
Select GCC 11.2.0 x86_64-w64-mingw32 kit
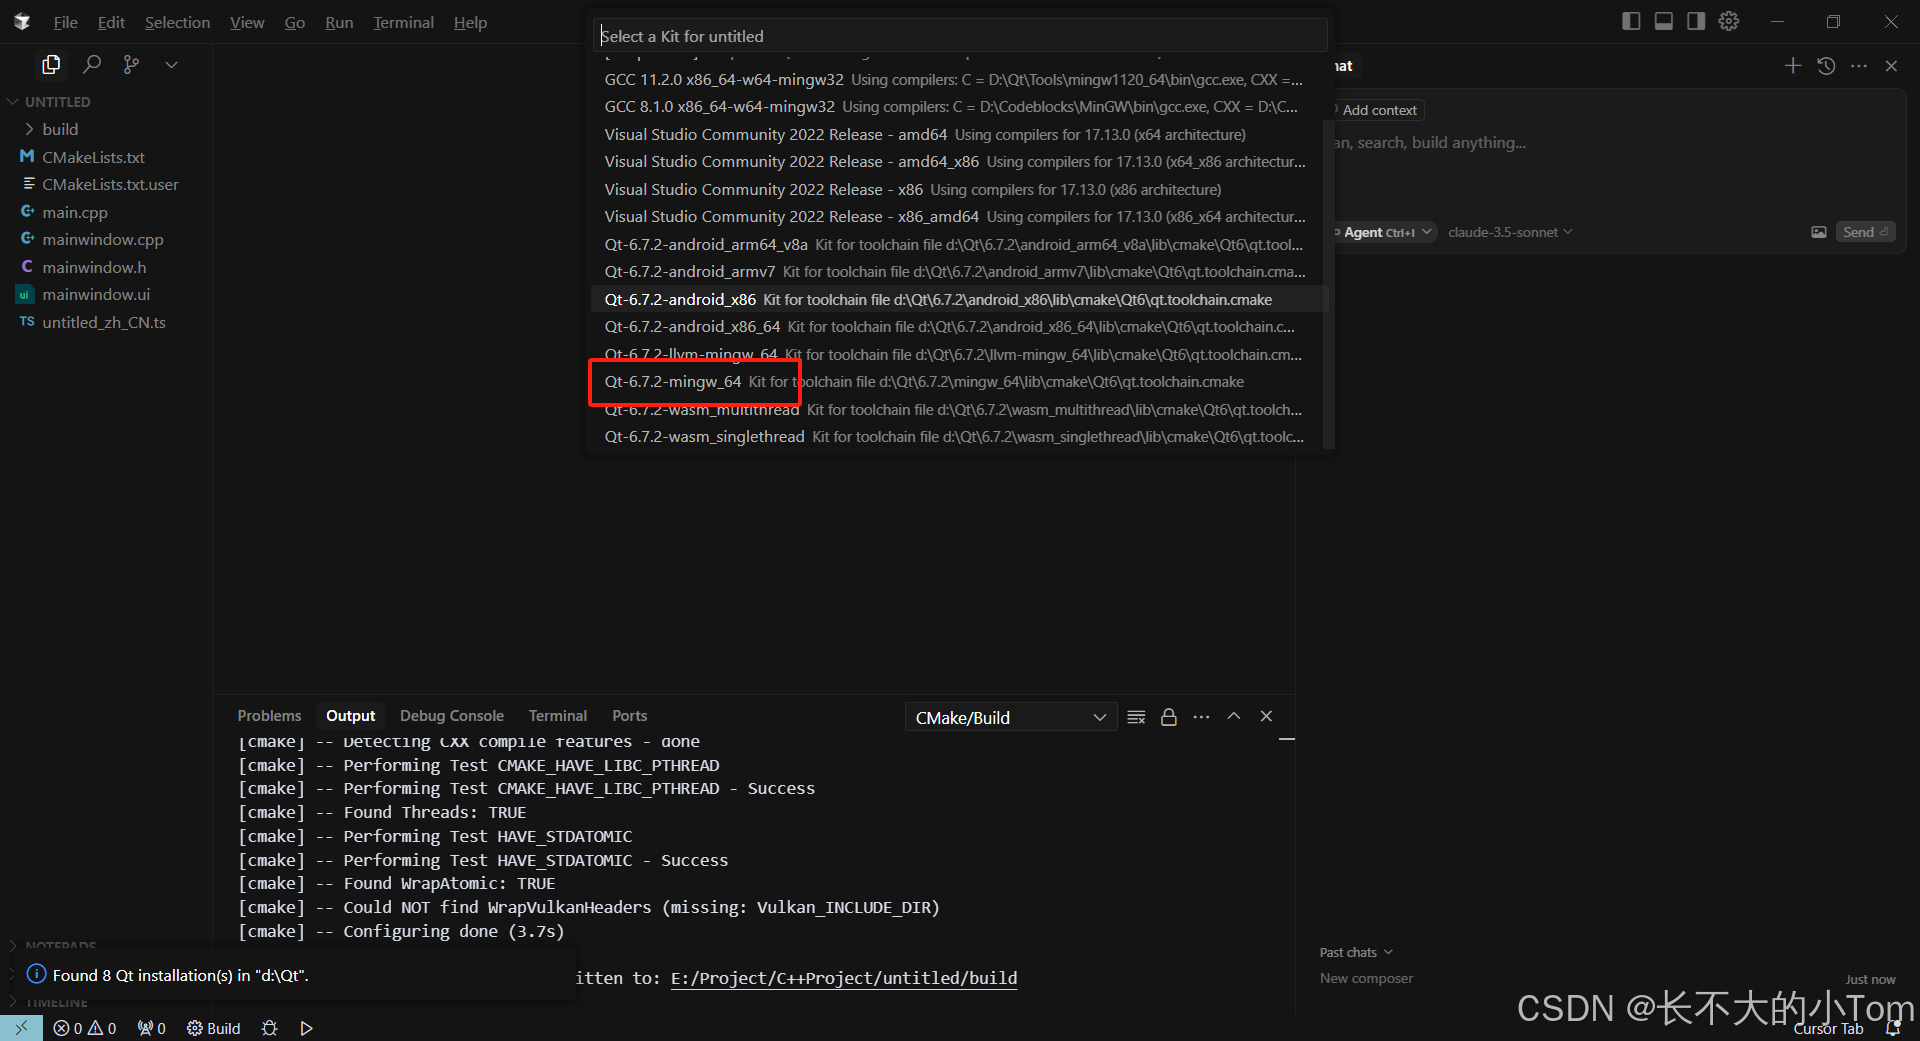[957, 79]
